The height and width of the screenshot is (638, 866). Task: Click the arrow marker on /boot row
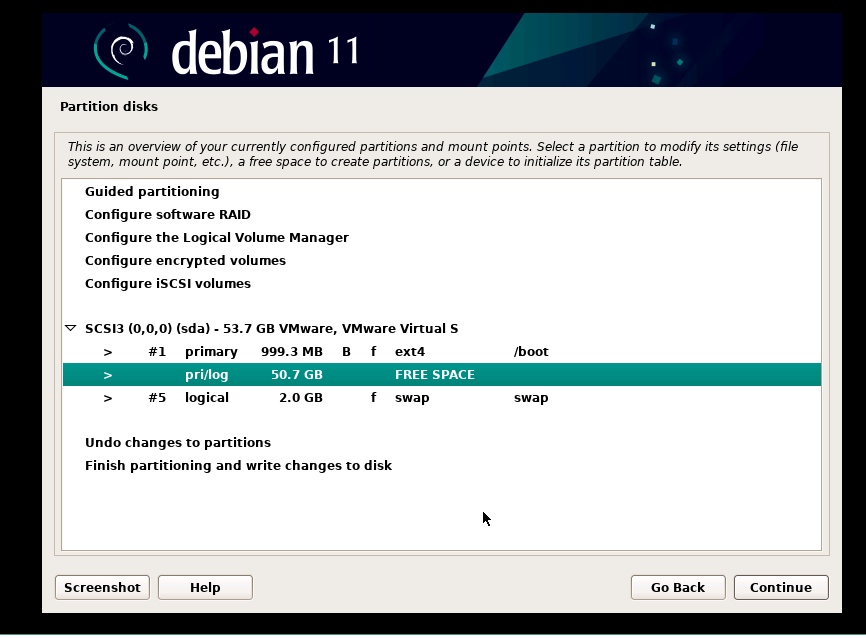click(108, 352)
